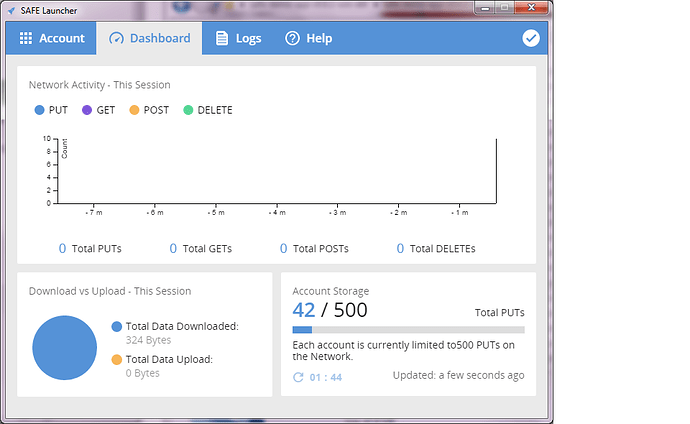Click the 324 Bytes downloaded value
690x424 pixels.
pos(148,340)
